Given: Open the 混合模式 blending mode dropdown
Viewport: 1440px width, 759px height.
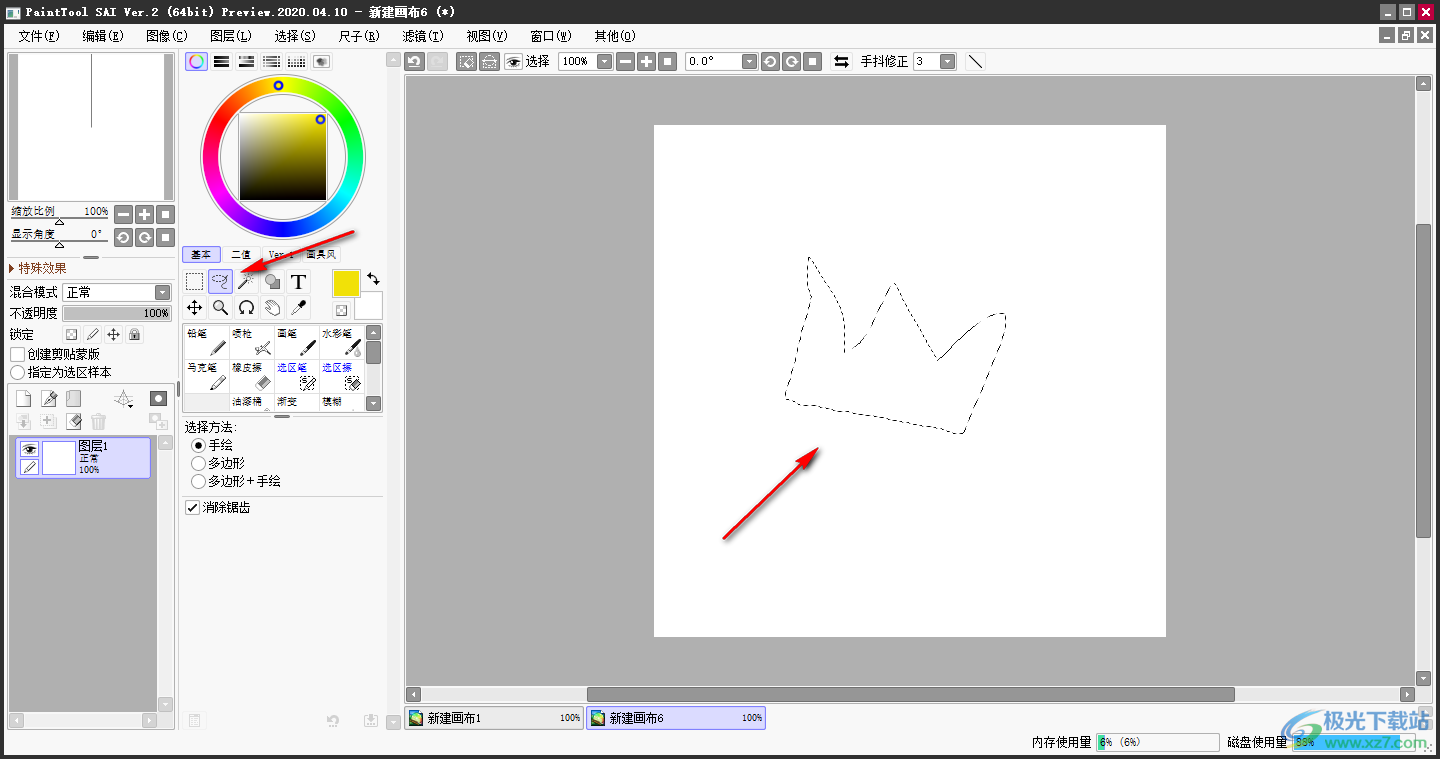Looking at the screenshot, I should [x=117, y=292].
